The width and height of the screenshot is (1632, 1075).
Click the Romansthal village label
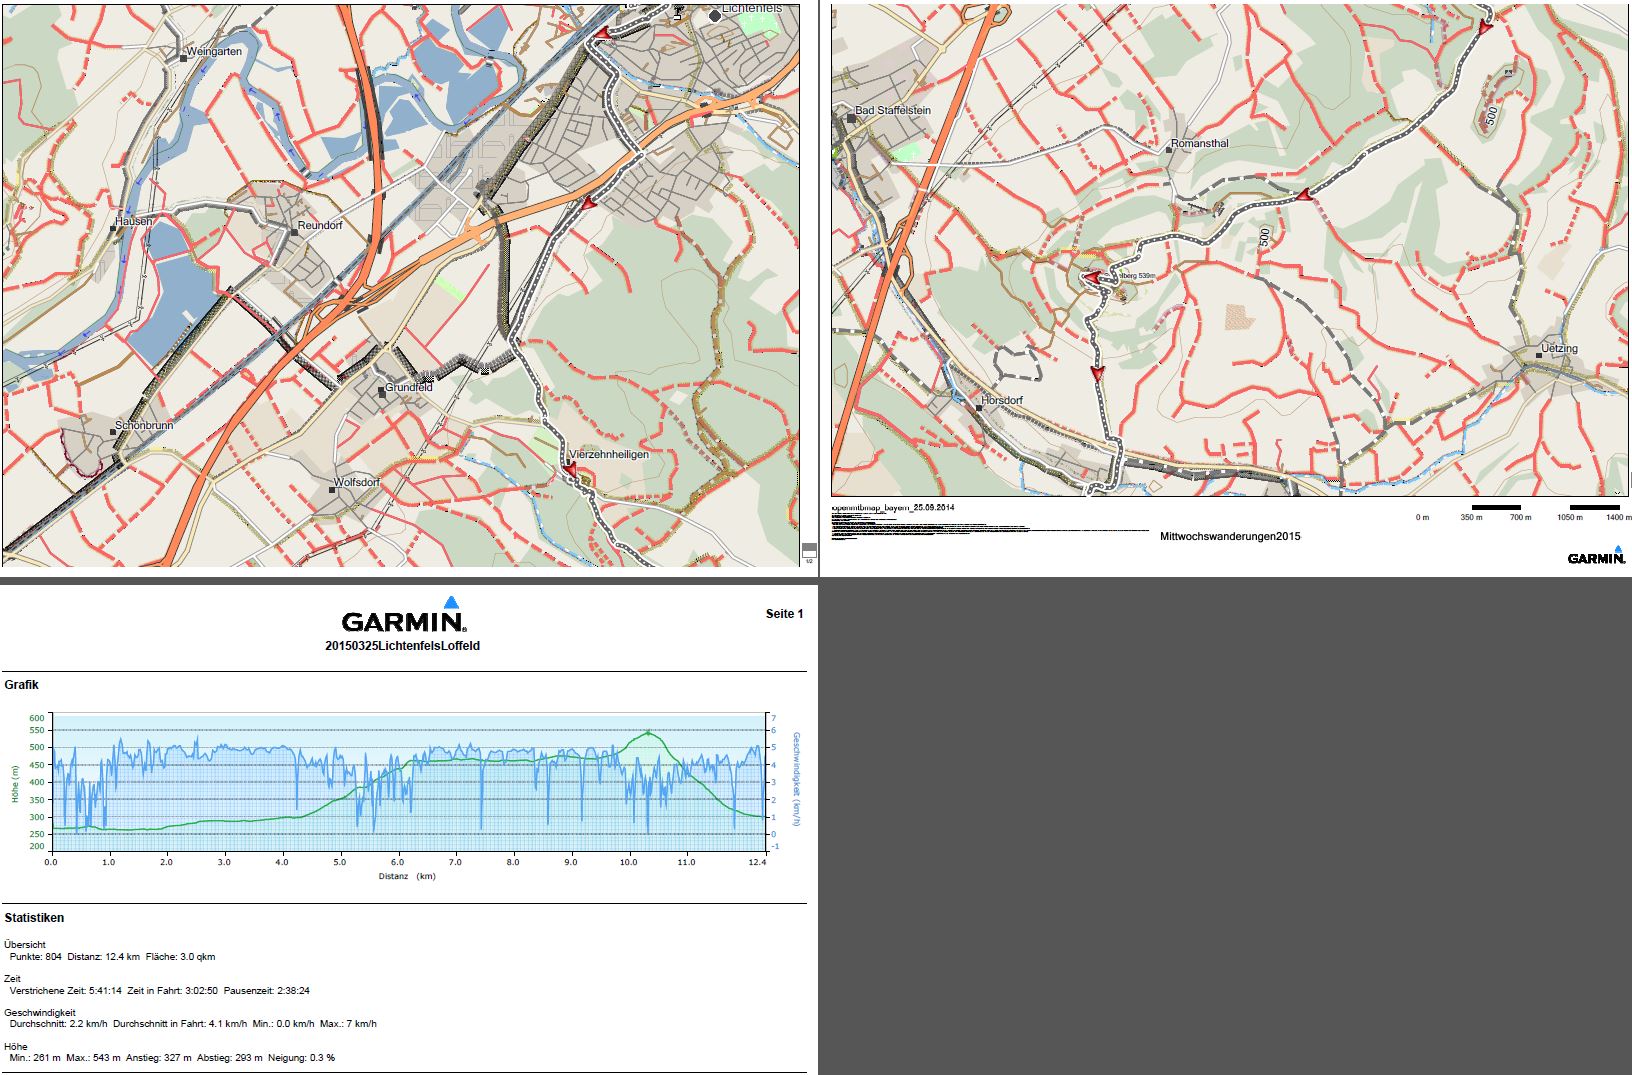tap(1199, 144)
